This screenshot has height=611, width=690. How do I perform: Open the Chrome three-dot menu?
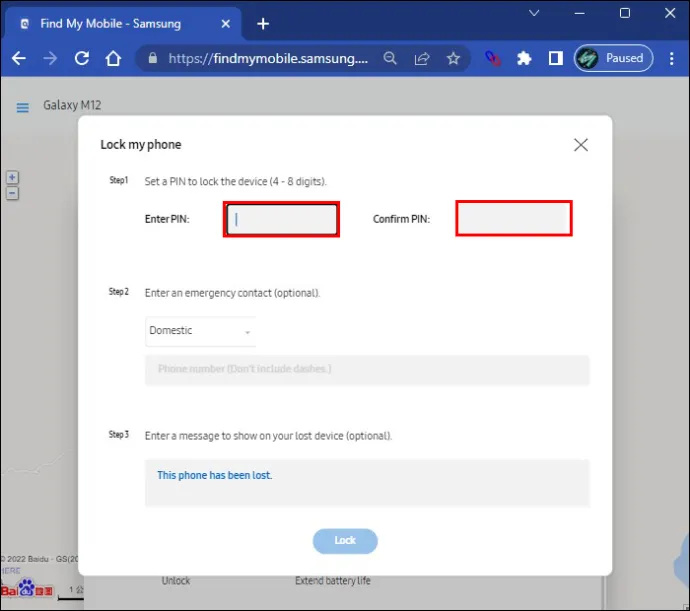click(x=672, y=58)
